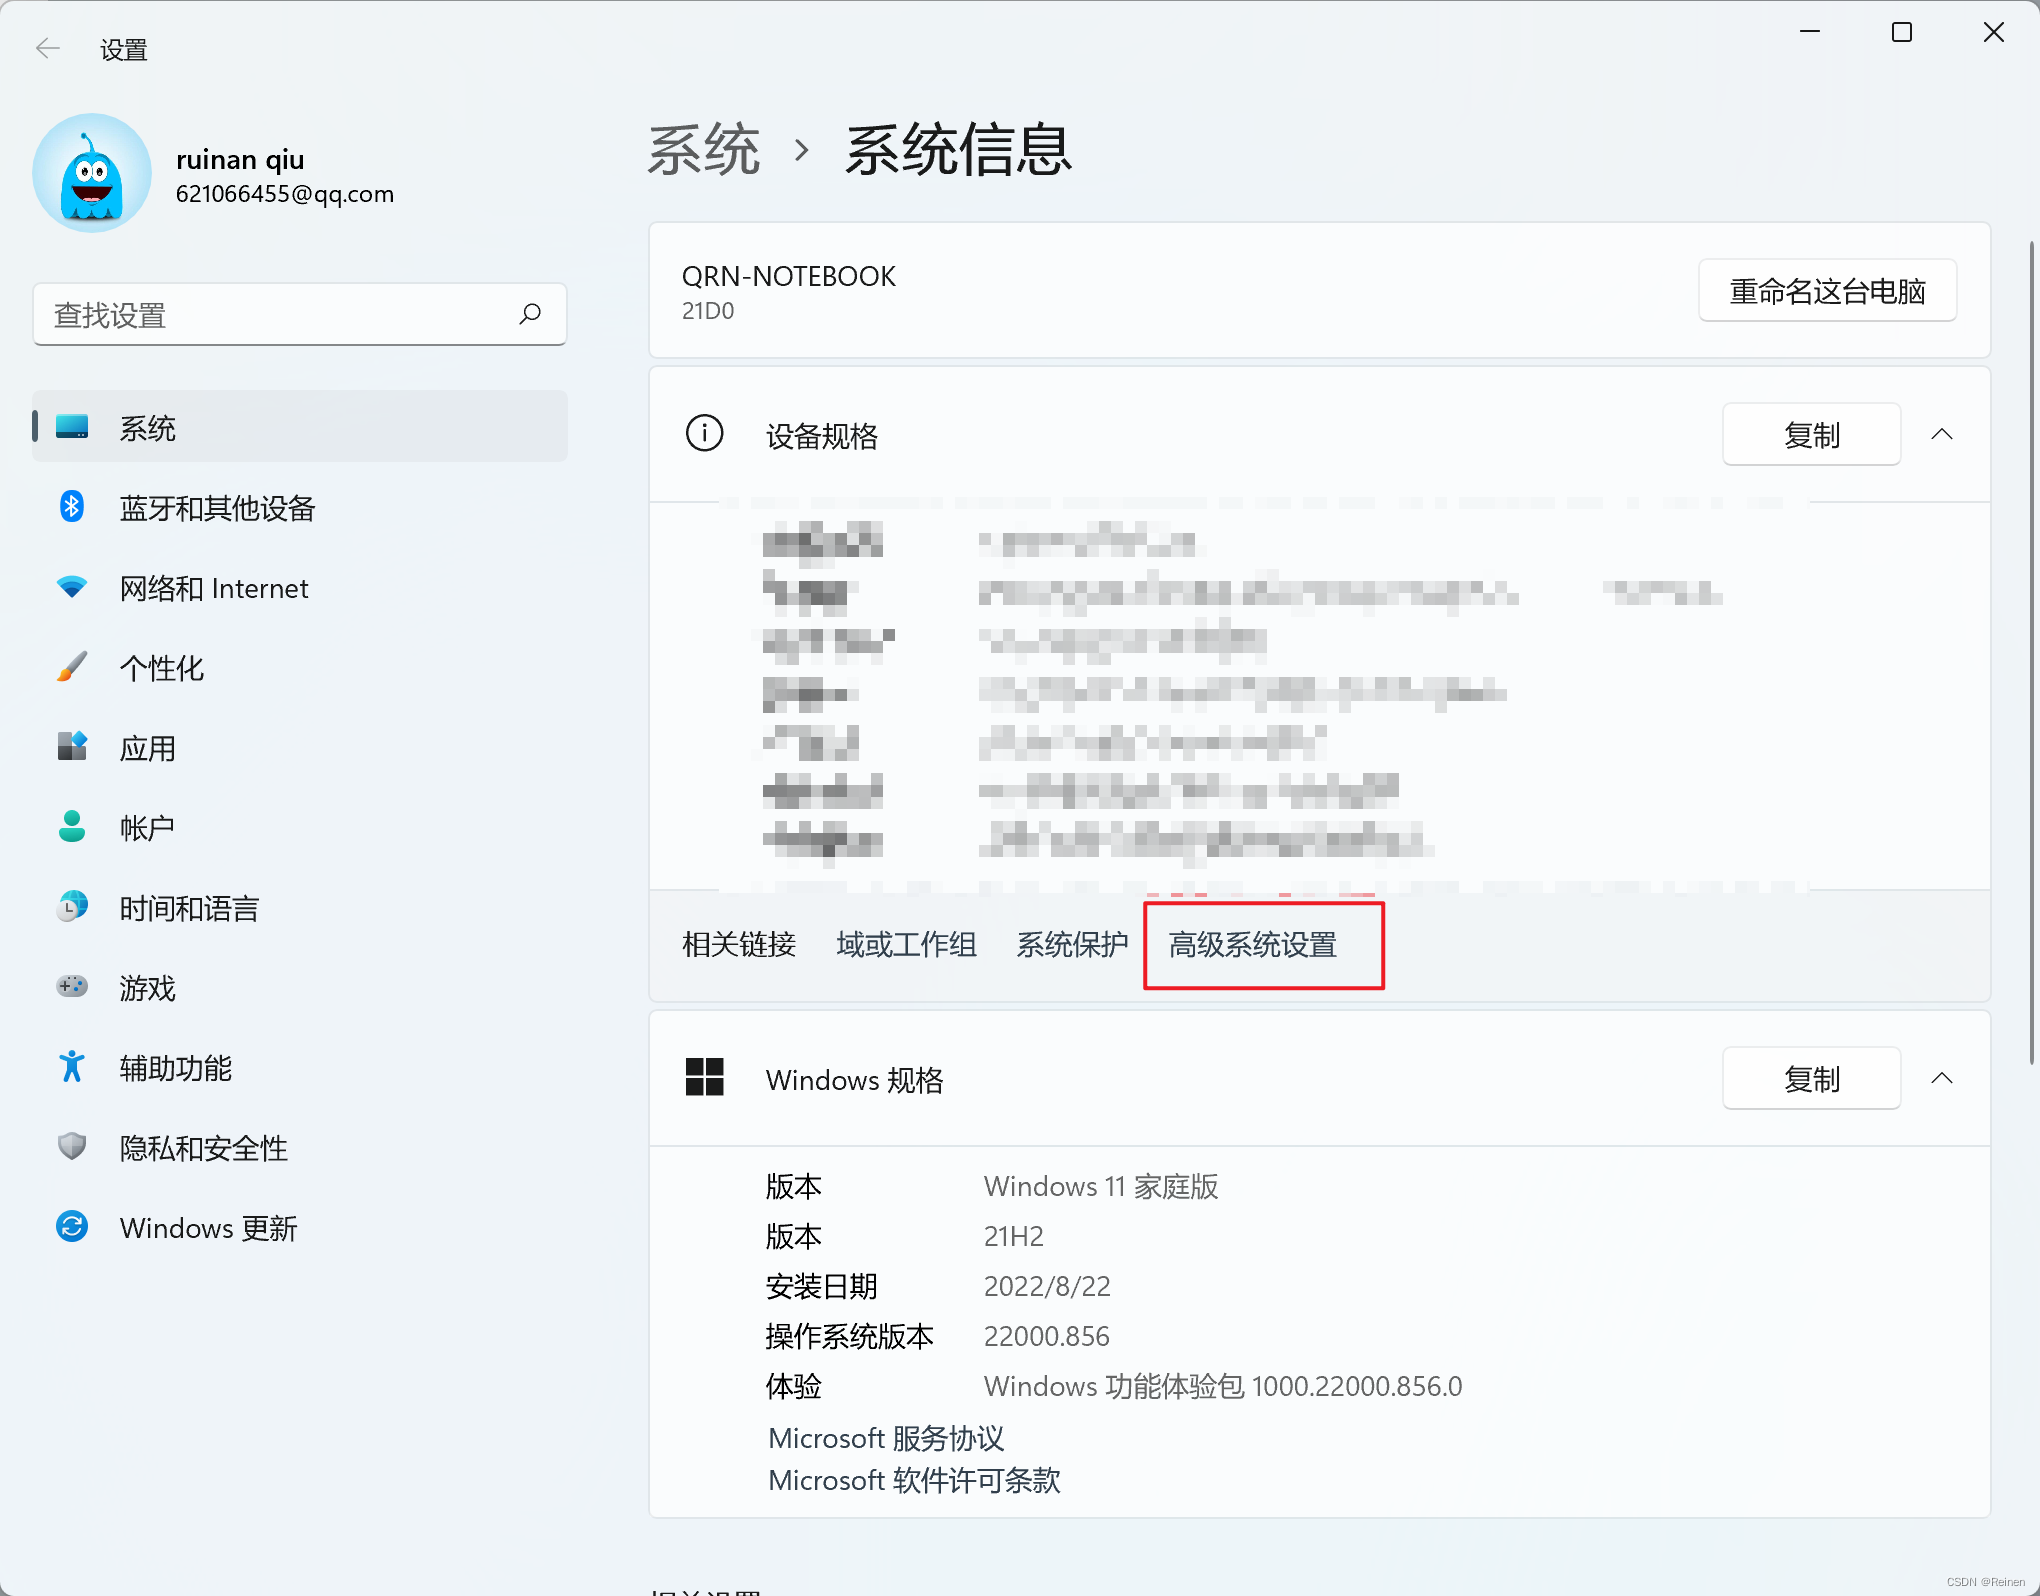Copy the Windows specifications
The height and width of the screenshot is (1596, 2040).
point(1810,1078)
